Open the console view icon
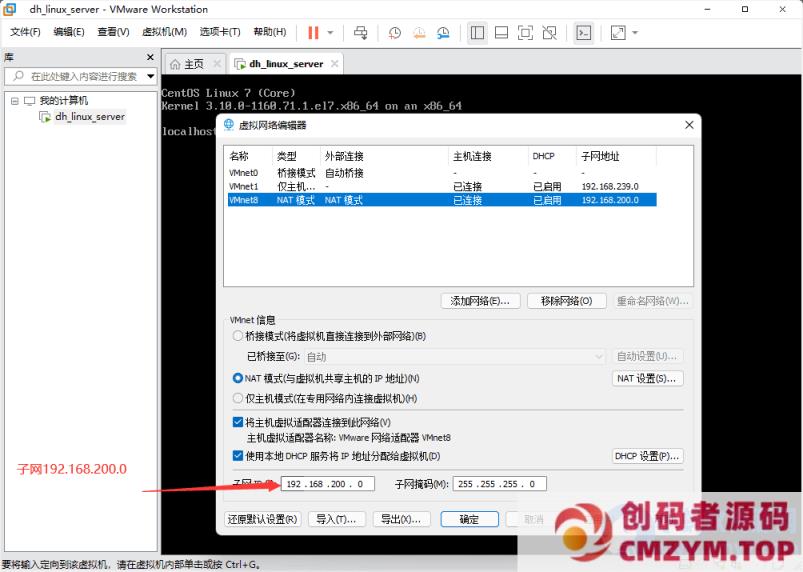 click(x=583, y=33)
